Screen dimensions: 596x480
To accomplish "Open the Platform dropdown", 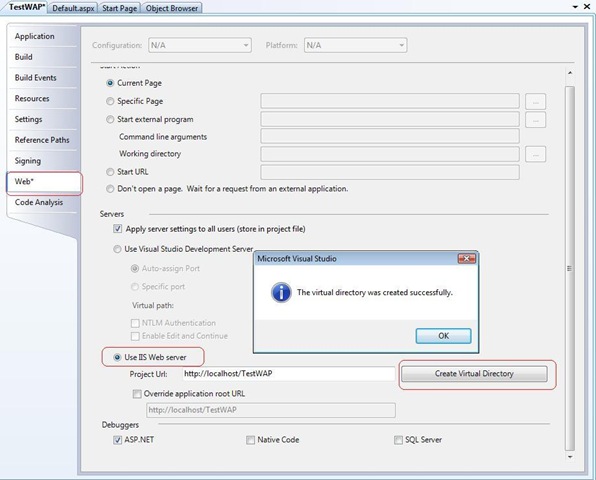I will coord(355,45).
